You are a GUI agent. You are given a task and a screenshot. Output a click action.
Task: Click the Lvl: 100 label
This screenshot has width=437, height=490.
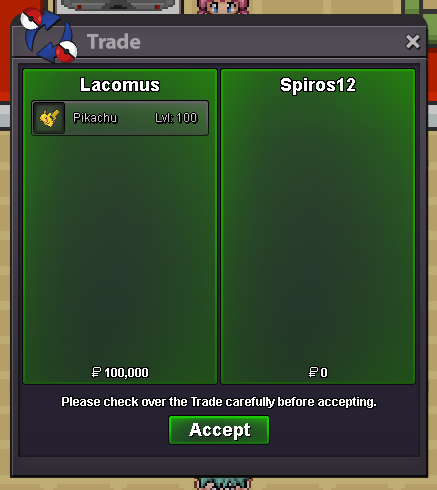point(176,118)
